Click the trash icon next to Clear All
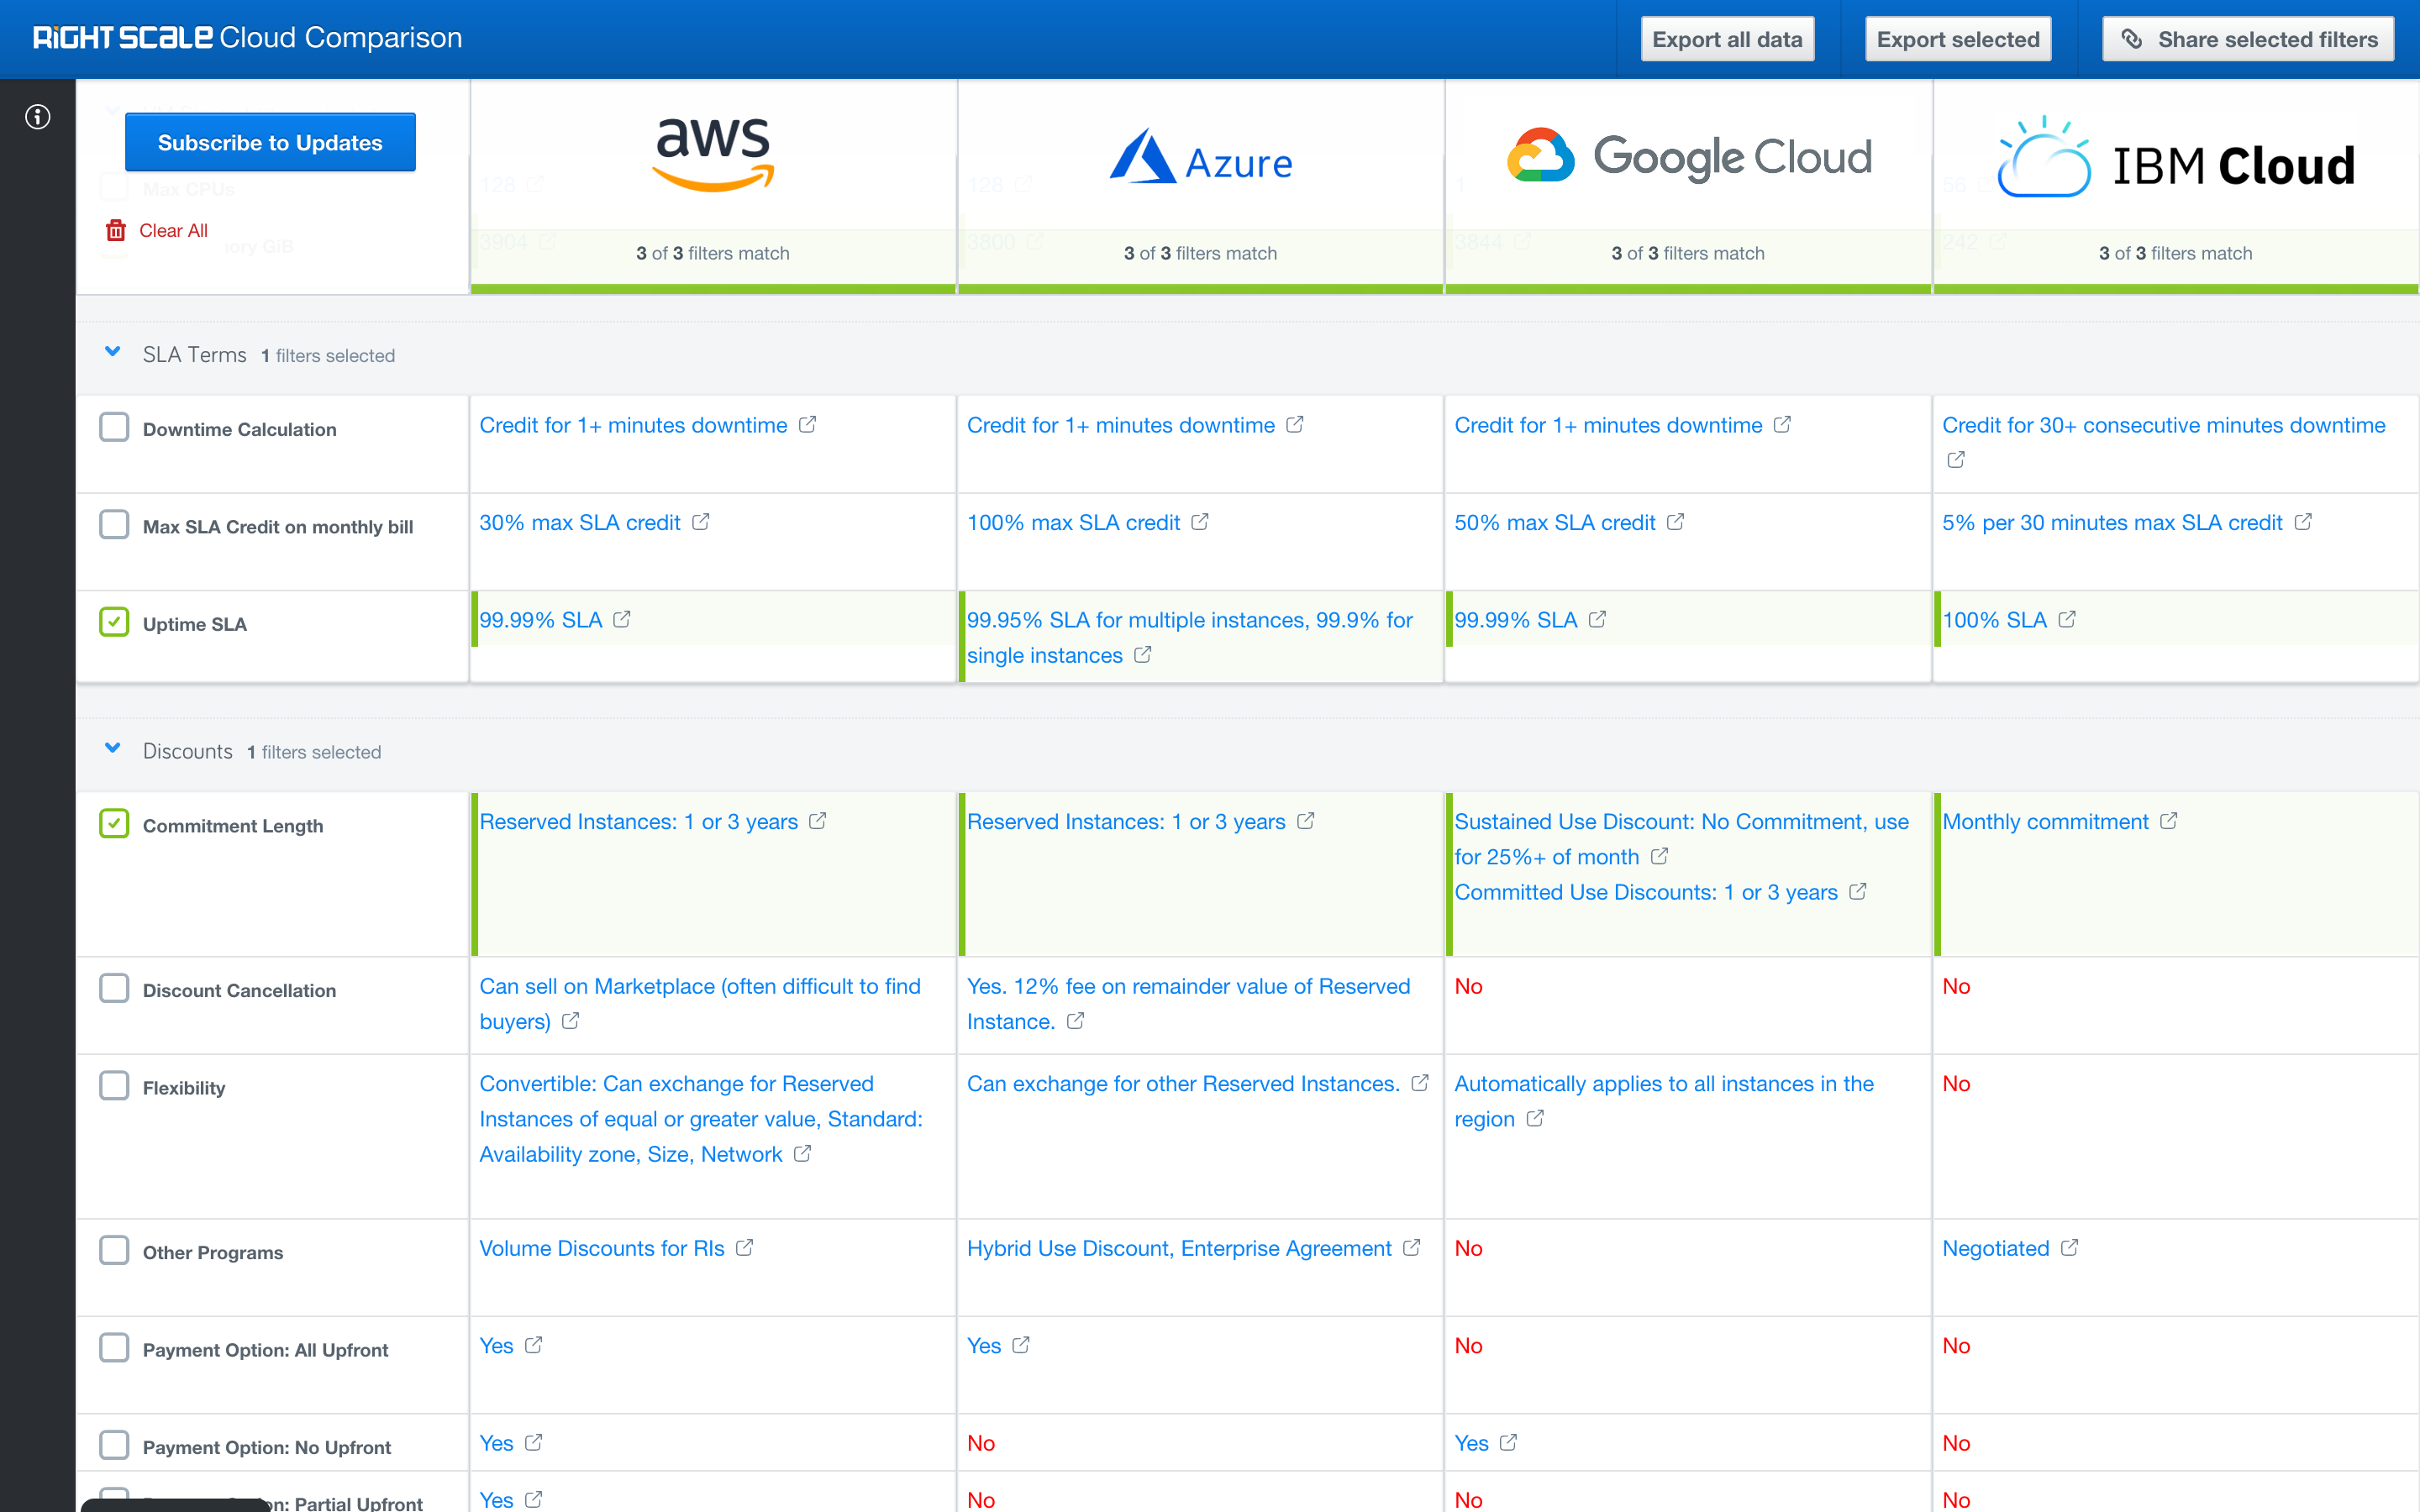This screenshot has width=2420, height=1512. [x=116, y=230]
